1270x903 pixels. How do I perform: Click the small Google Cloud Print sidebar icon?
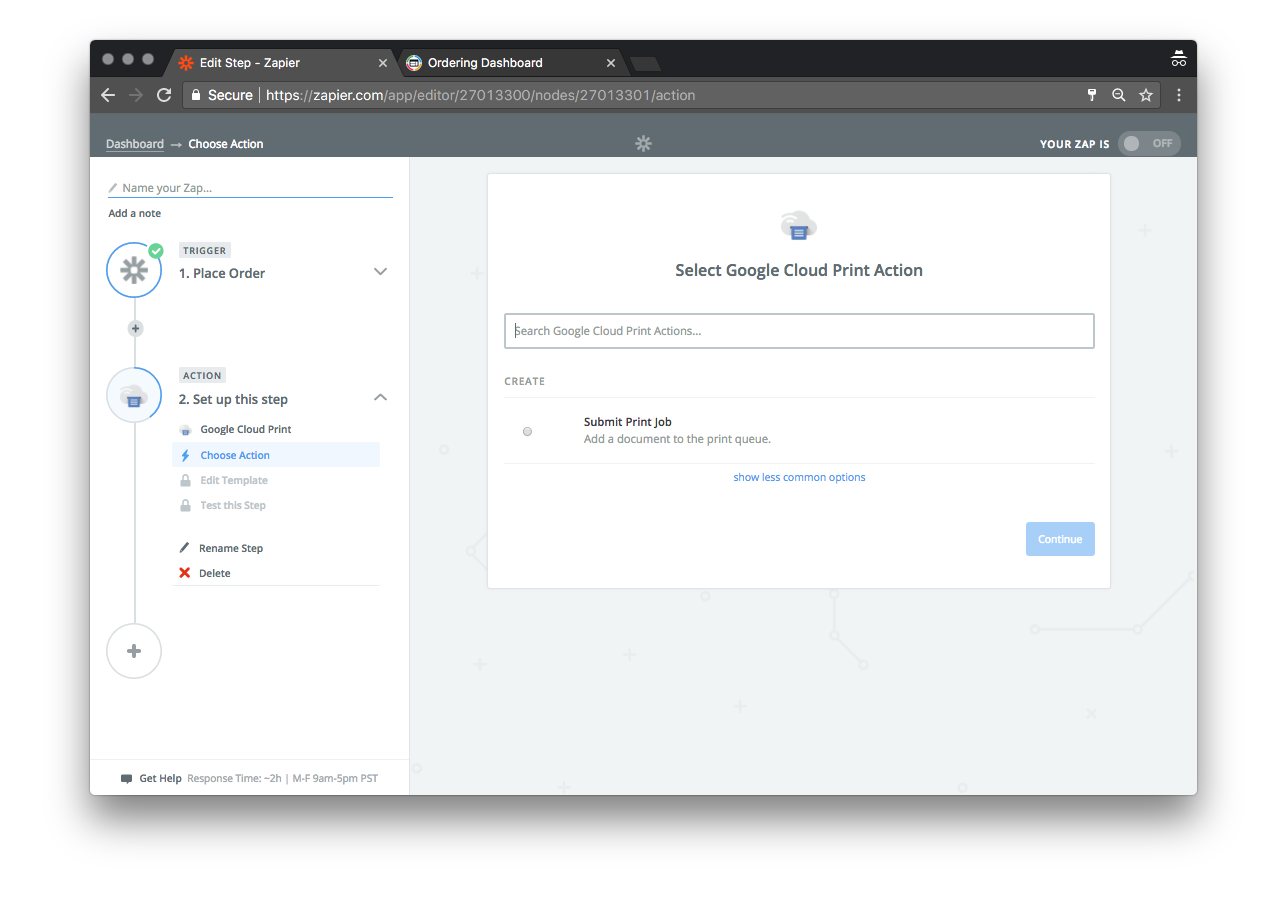pos(185,430)
